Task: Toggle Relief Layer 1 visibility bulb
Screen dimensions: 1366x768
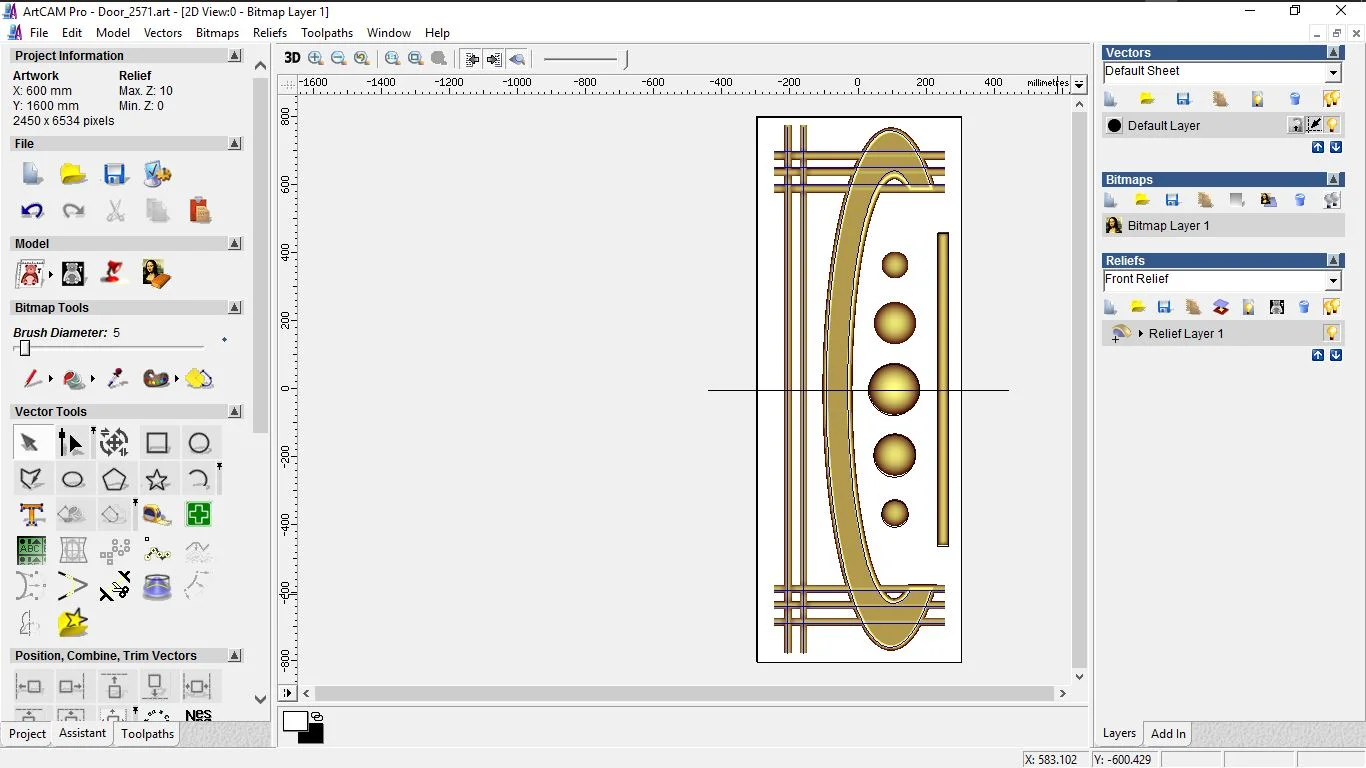Action: 1332,333
